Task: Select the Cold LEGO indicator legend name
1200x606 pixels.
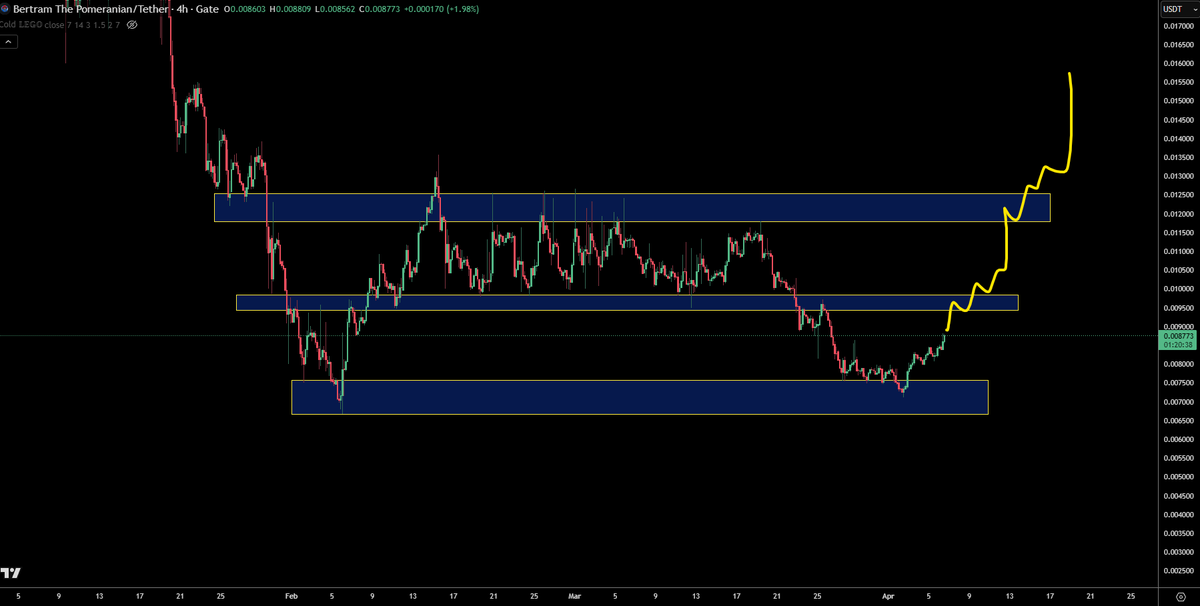Action: (21, 24)
